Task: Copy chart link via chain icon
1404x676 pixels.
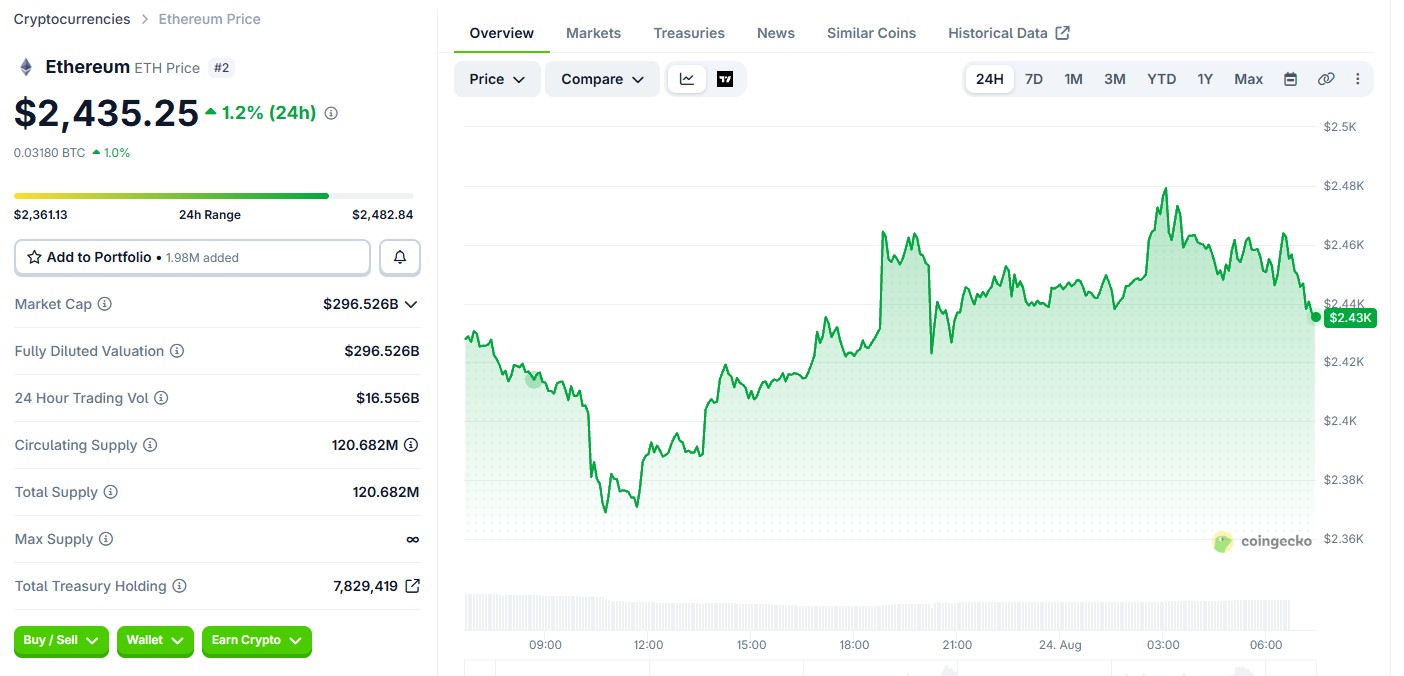Action: [x=1326, y=79]
